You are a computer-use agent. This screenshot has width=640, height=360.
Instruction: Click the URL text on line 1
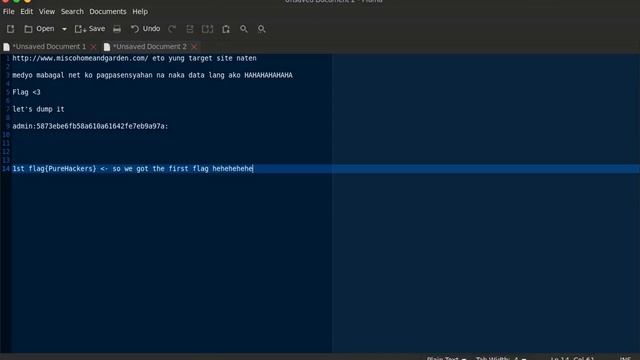[80, 58]
